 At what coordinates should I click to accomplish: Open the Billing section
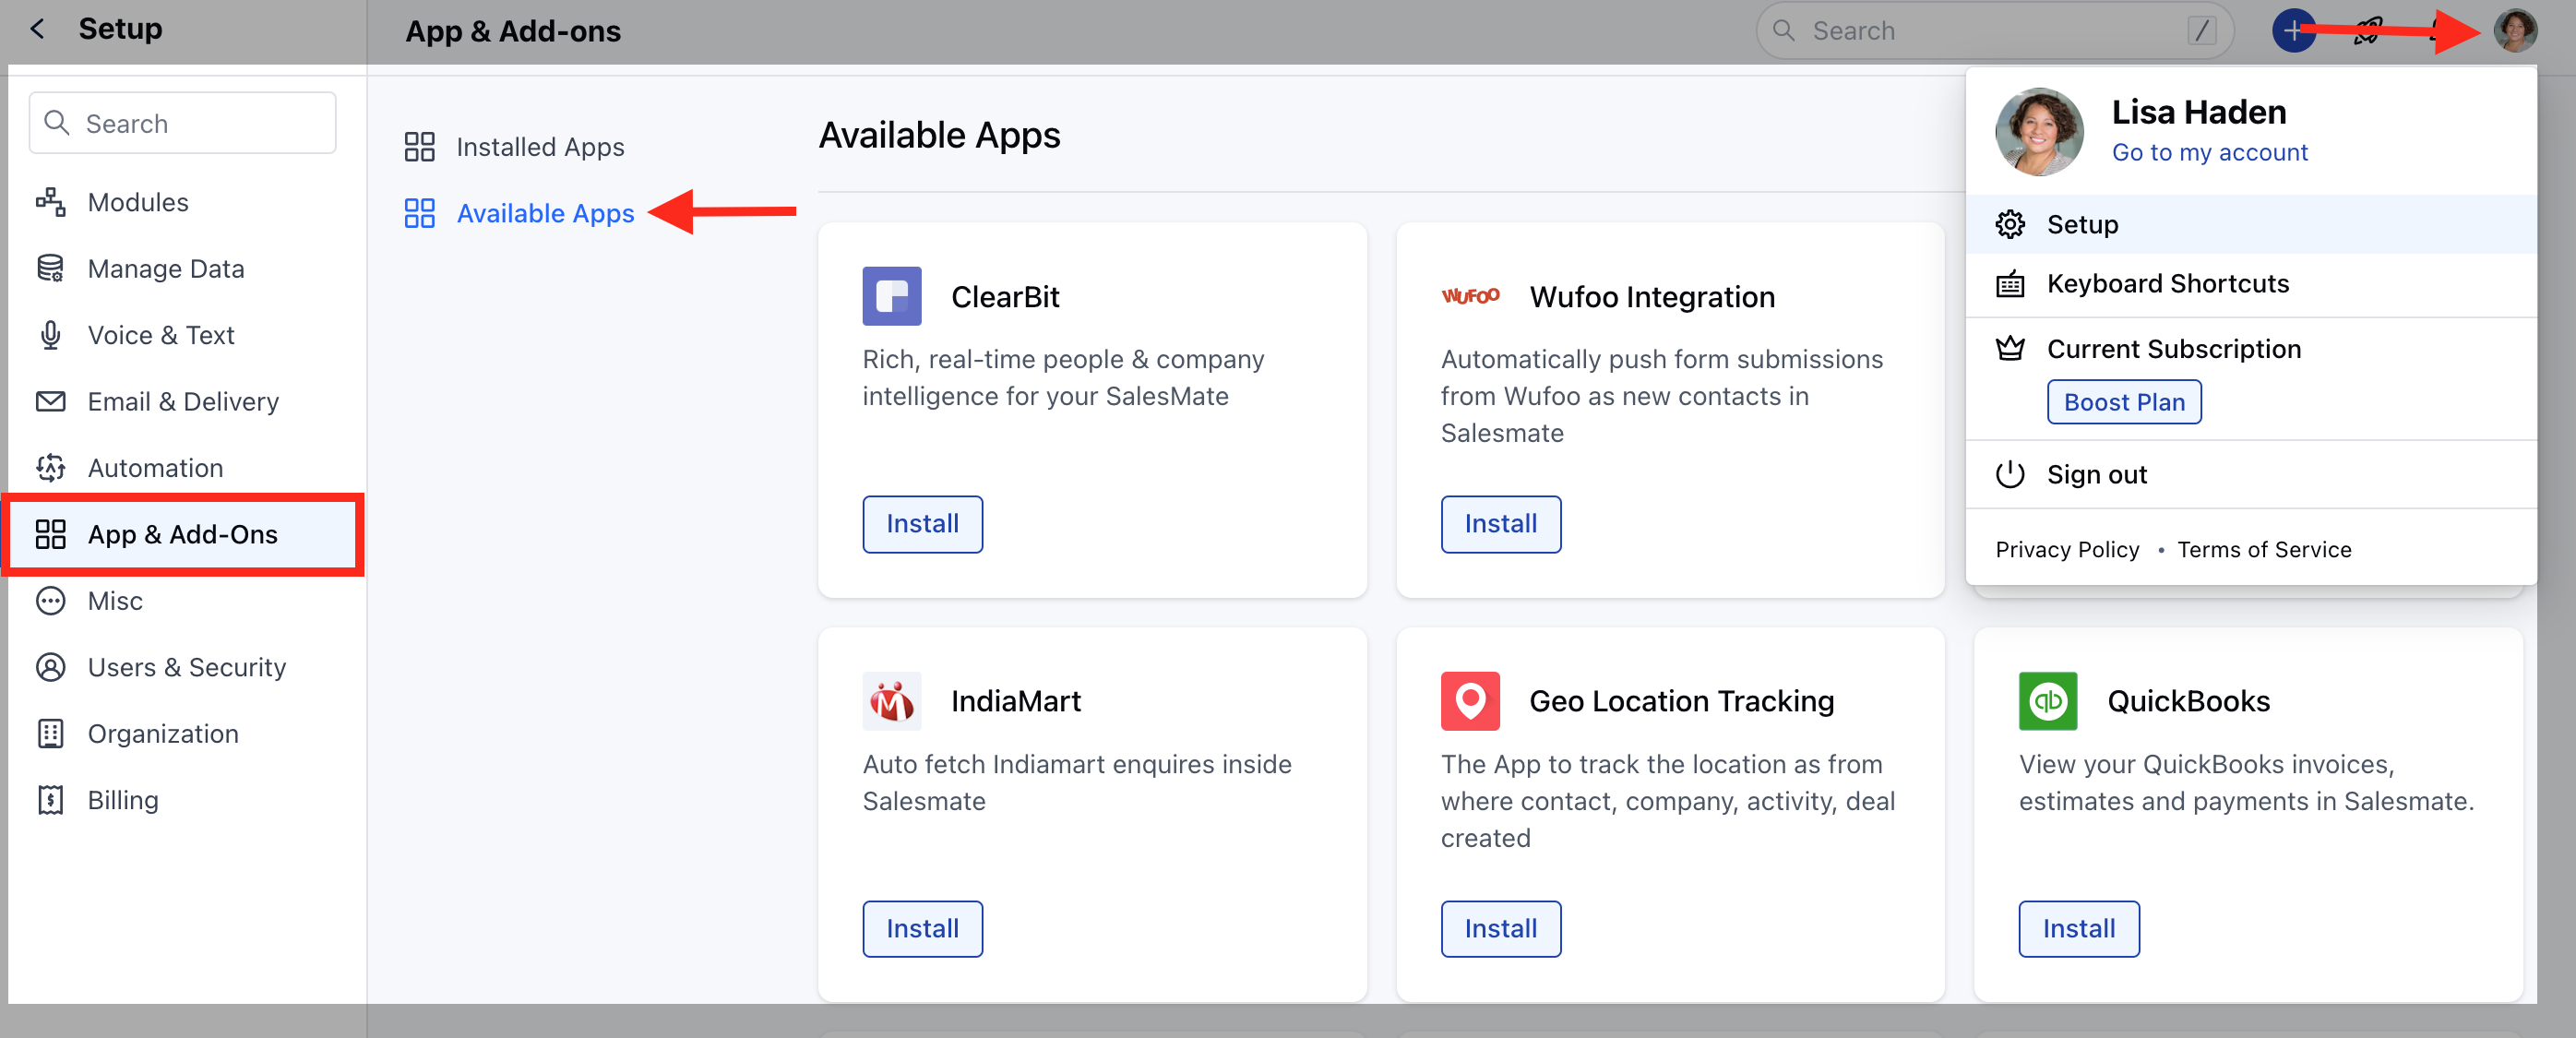(x=122, y=799)
